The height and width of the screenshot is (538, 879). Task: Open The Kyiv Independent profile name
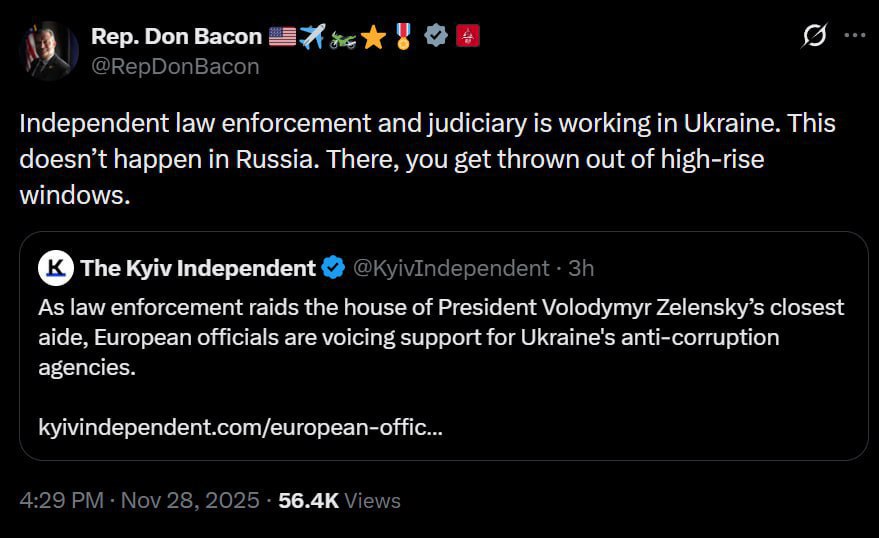click(x=198, y=268)
